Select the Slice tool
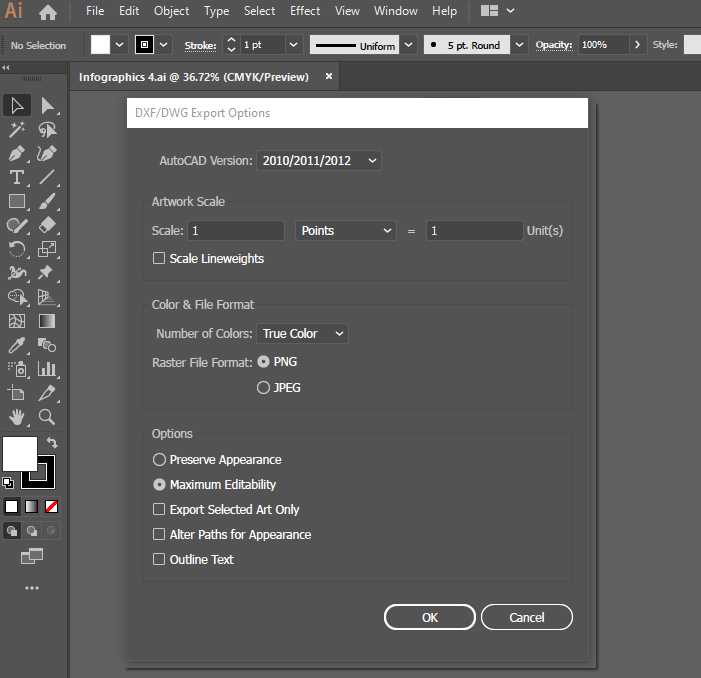The width and height of the screenshot is (701, 678). 47,393
